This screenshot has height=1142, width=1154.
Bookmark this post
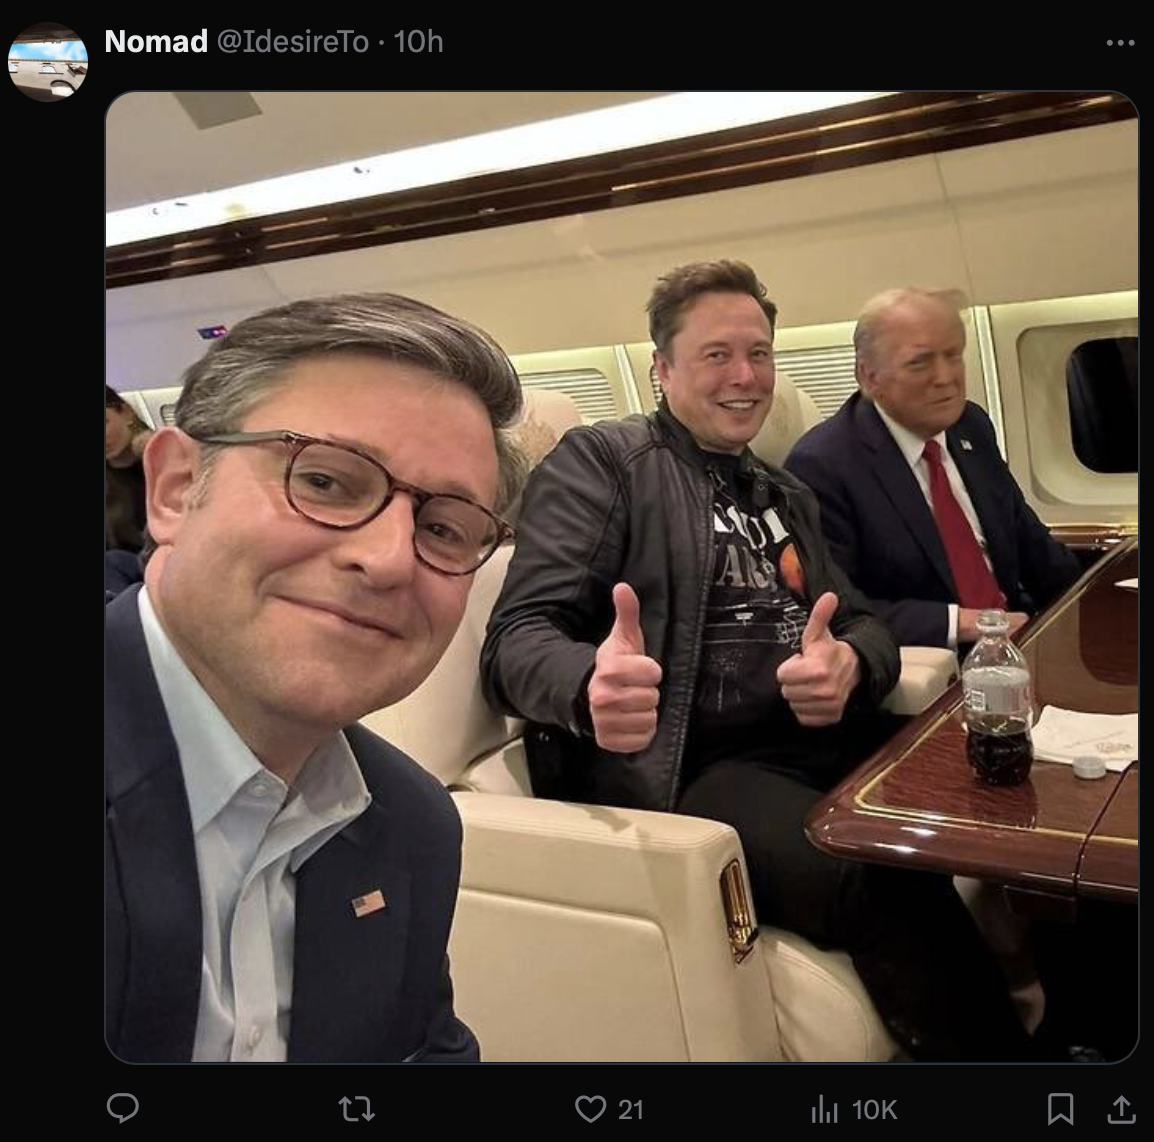1060,1108
